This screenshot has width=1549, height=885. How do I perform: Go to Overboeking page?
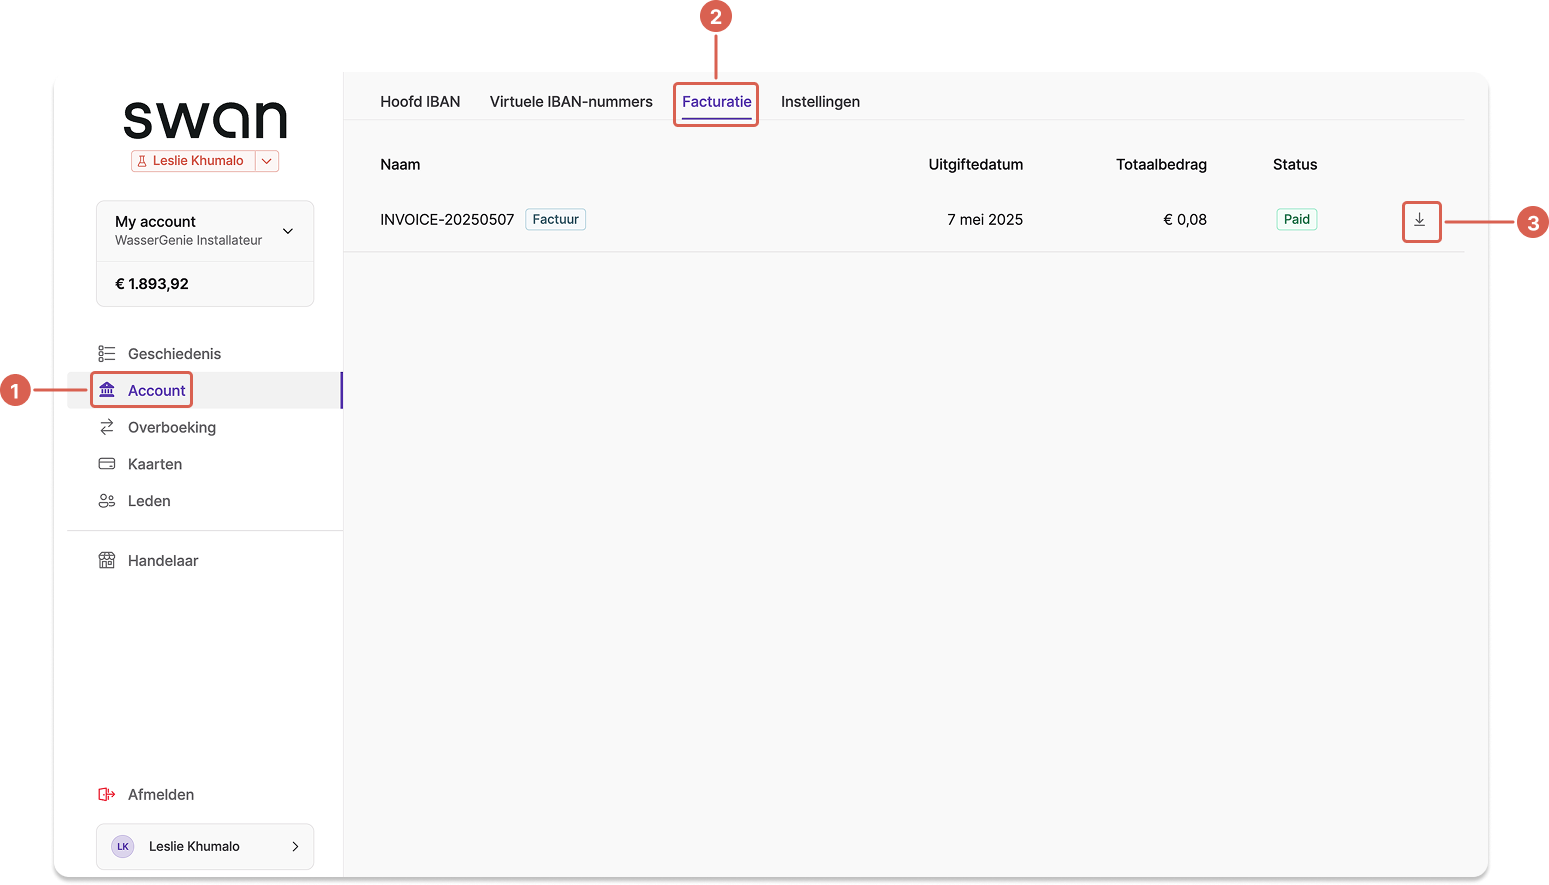[205, 427]
